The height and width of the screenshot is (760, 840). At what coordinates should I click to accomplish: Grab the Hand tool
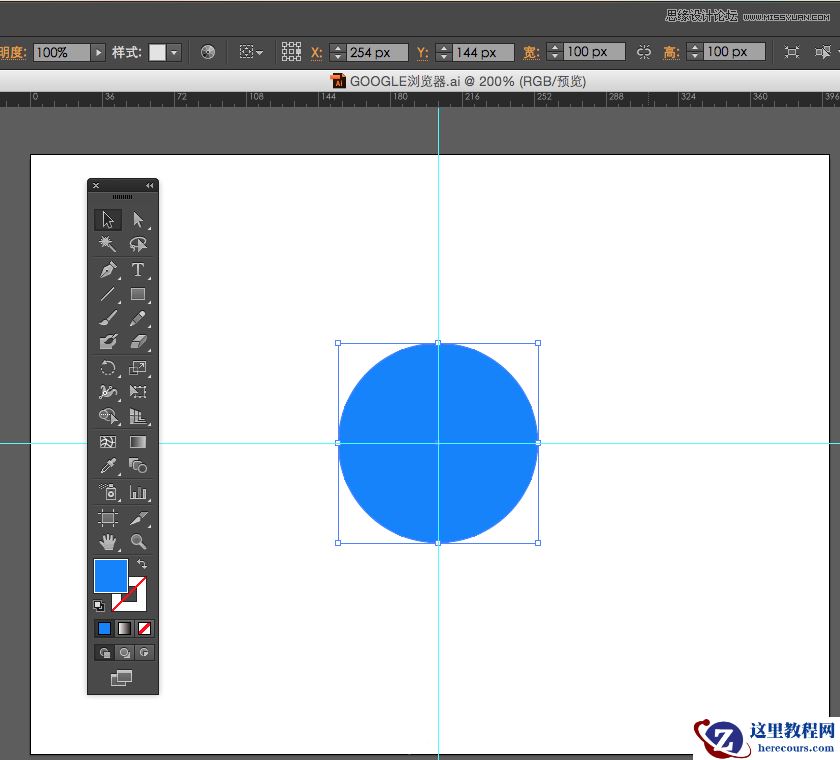[x=106, y=541]
